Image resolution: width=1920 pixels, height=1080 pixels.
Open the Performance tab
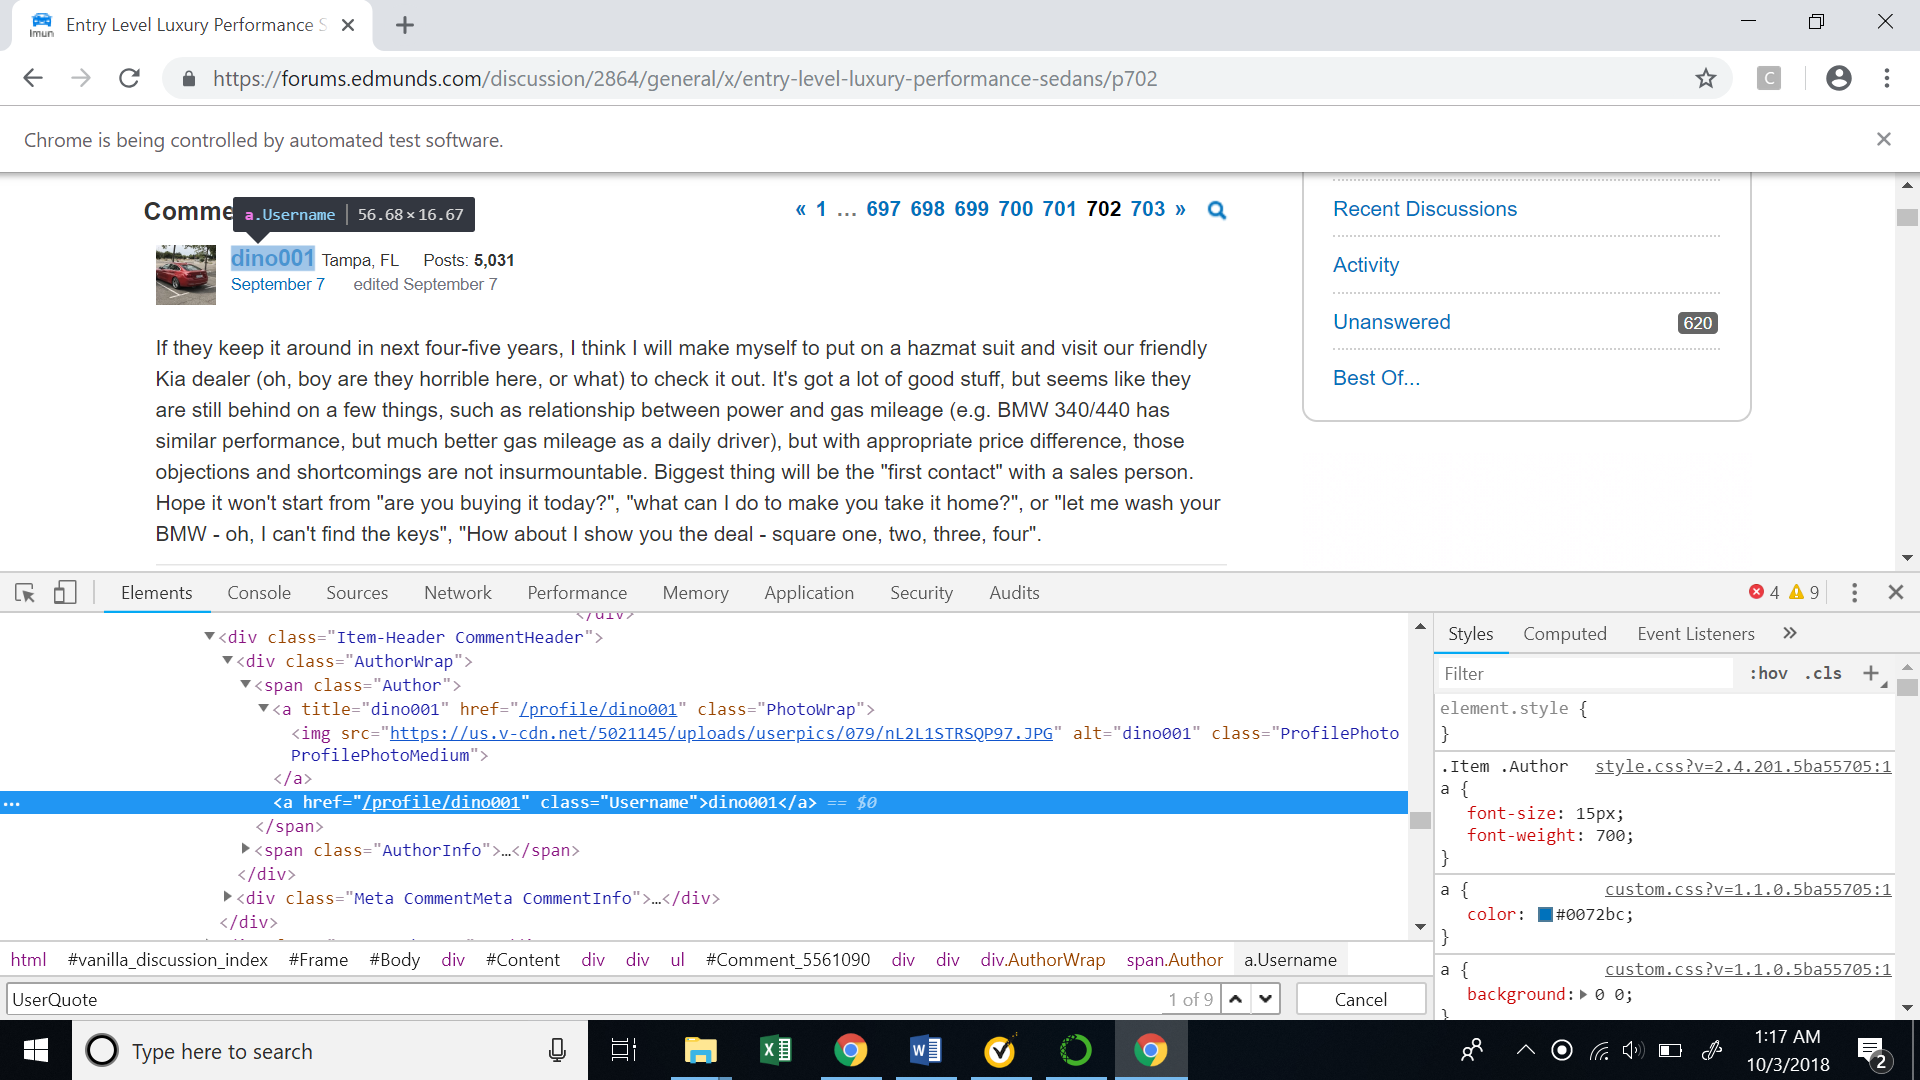577,593
